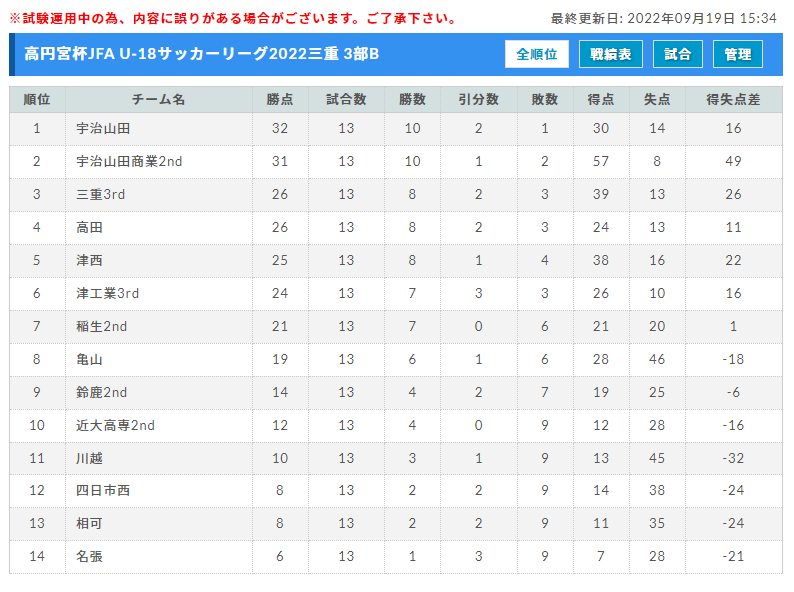Click the 勝点 column header
The width and height of the screenshot is (794, 592).
(280, 99)
